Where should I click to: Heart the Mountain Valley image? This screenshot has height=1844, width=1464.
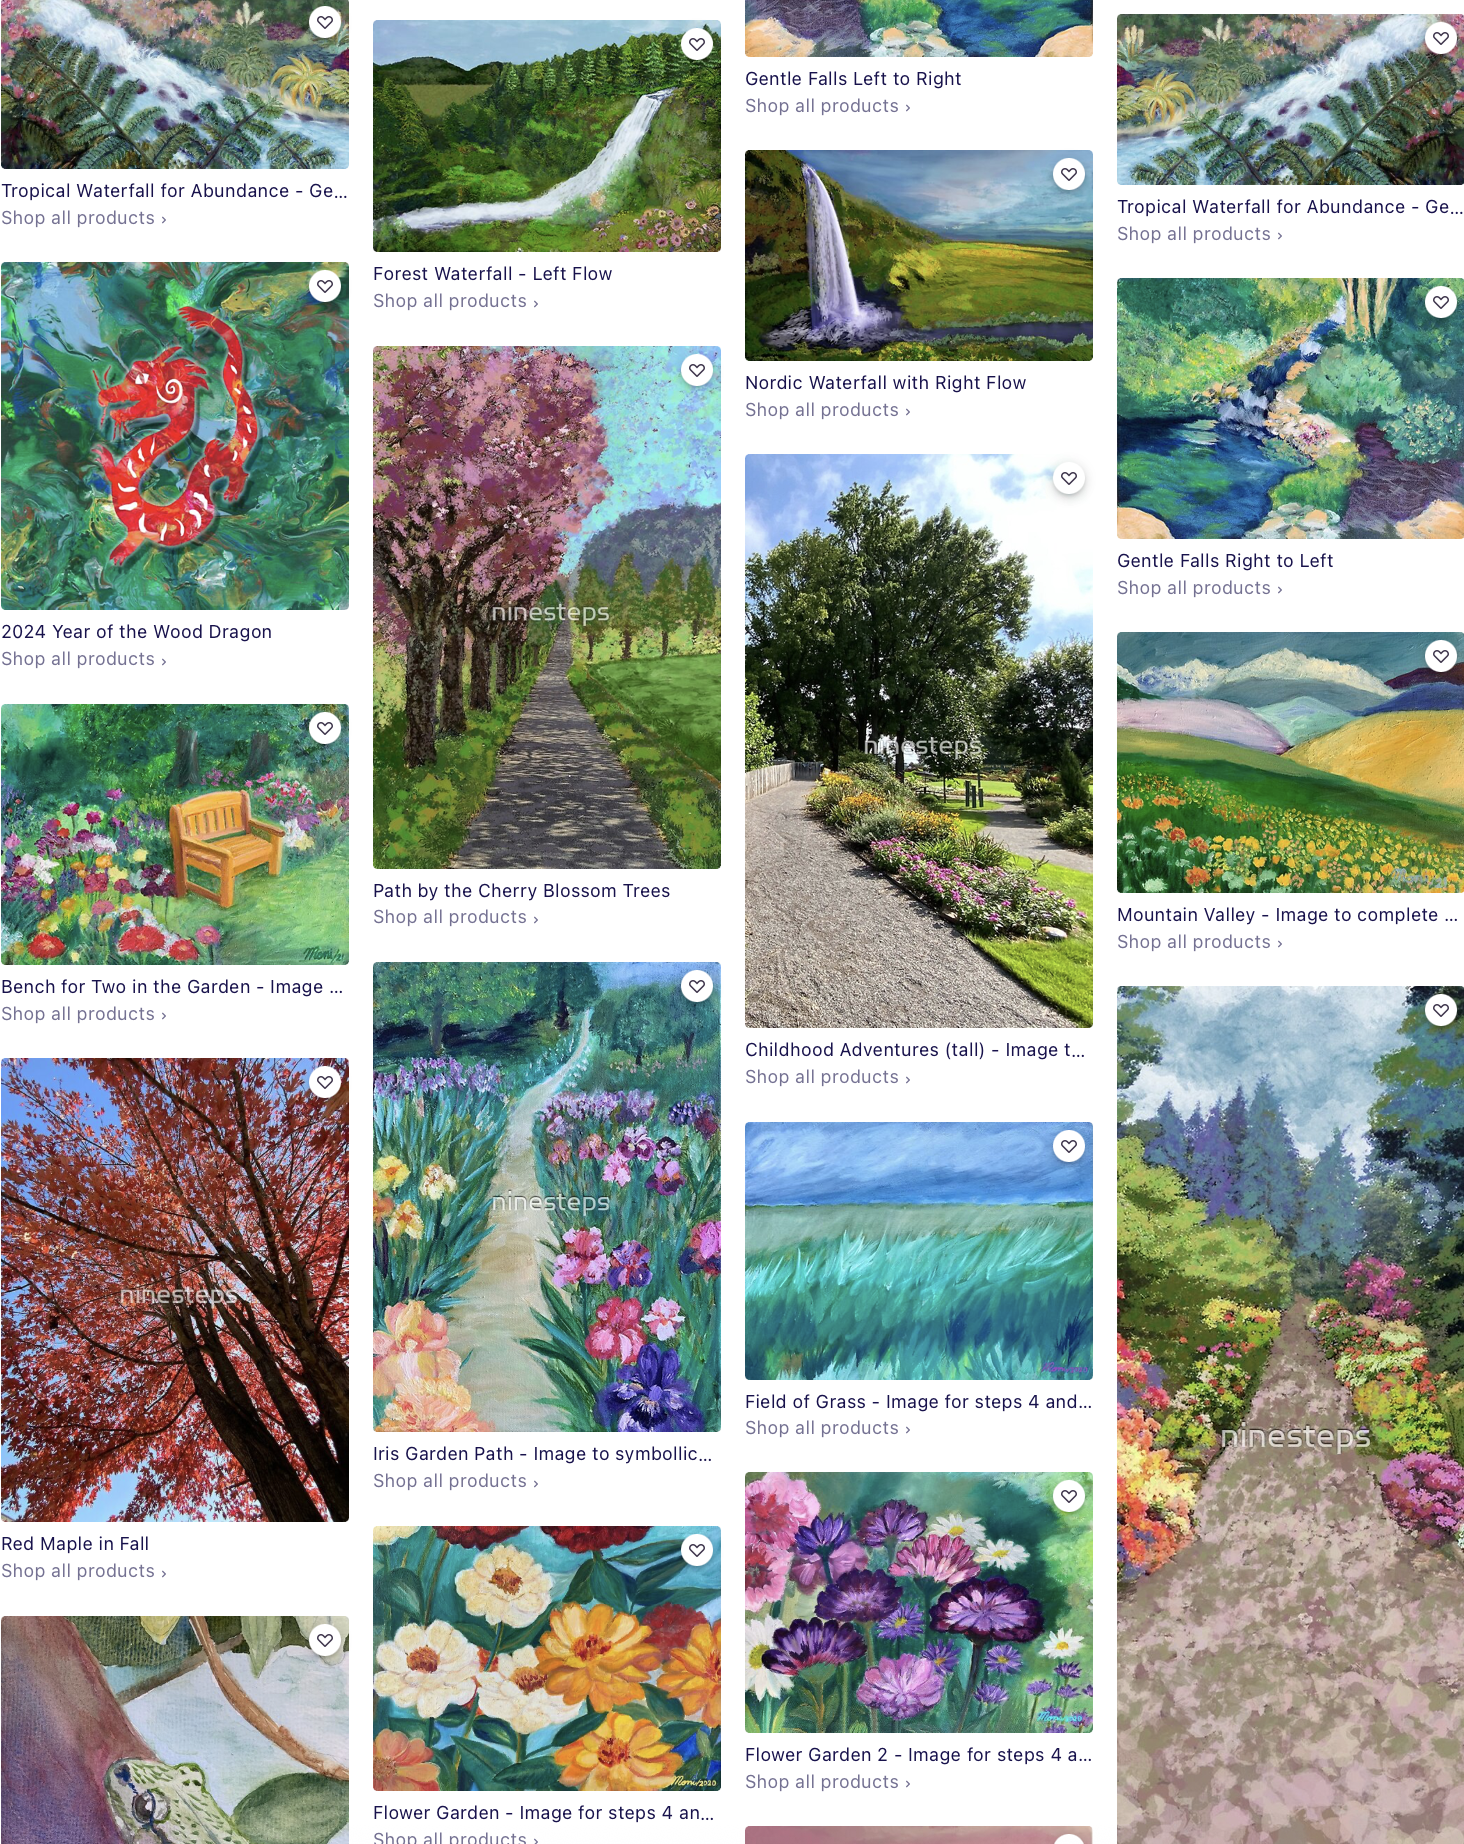click(x=1441, y=657)
